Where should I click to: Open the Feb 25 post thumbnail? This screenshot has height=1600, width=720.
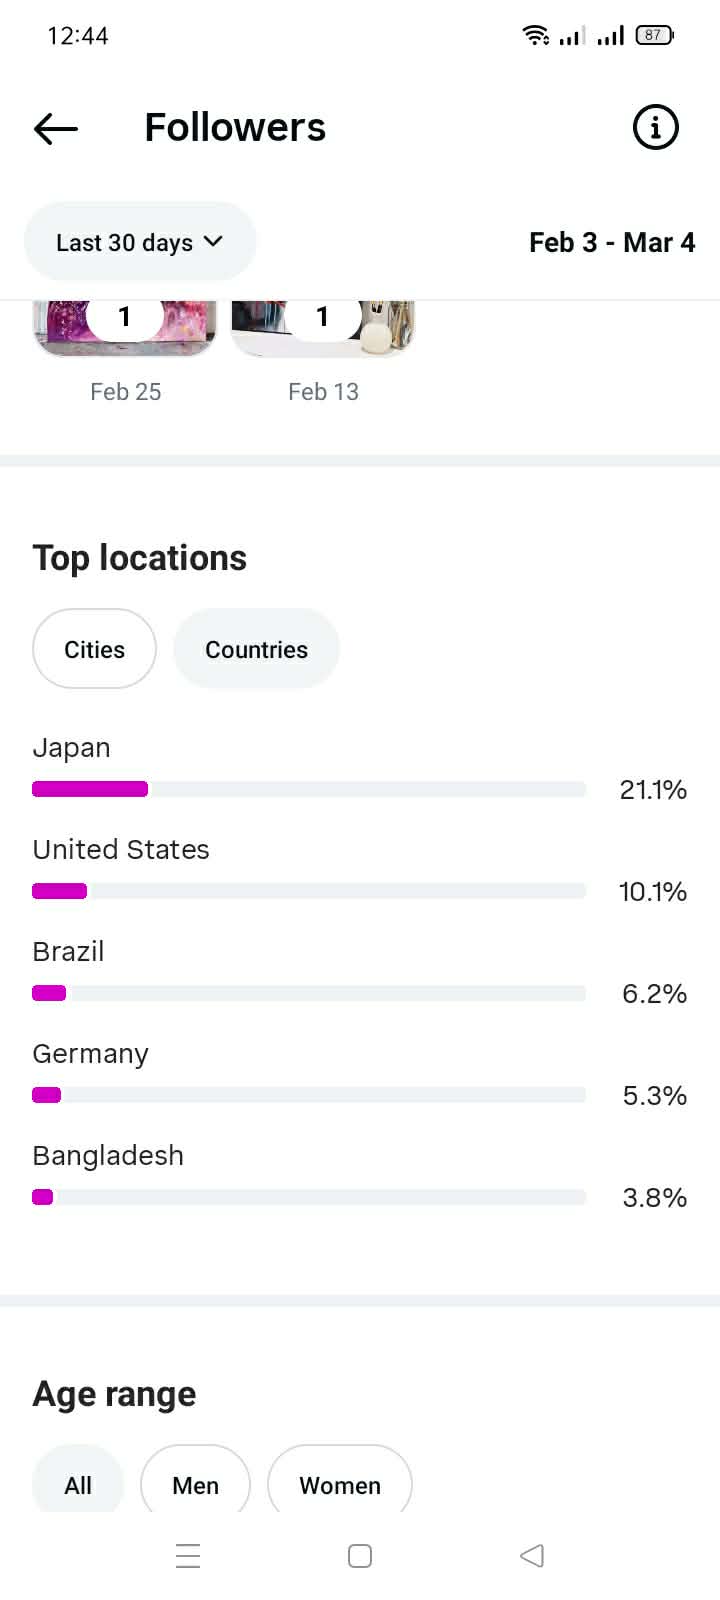click(125, 328)
